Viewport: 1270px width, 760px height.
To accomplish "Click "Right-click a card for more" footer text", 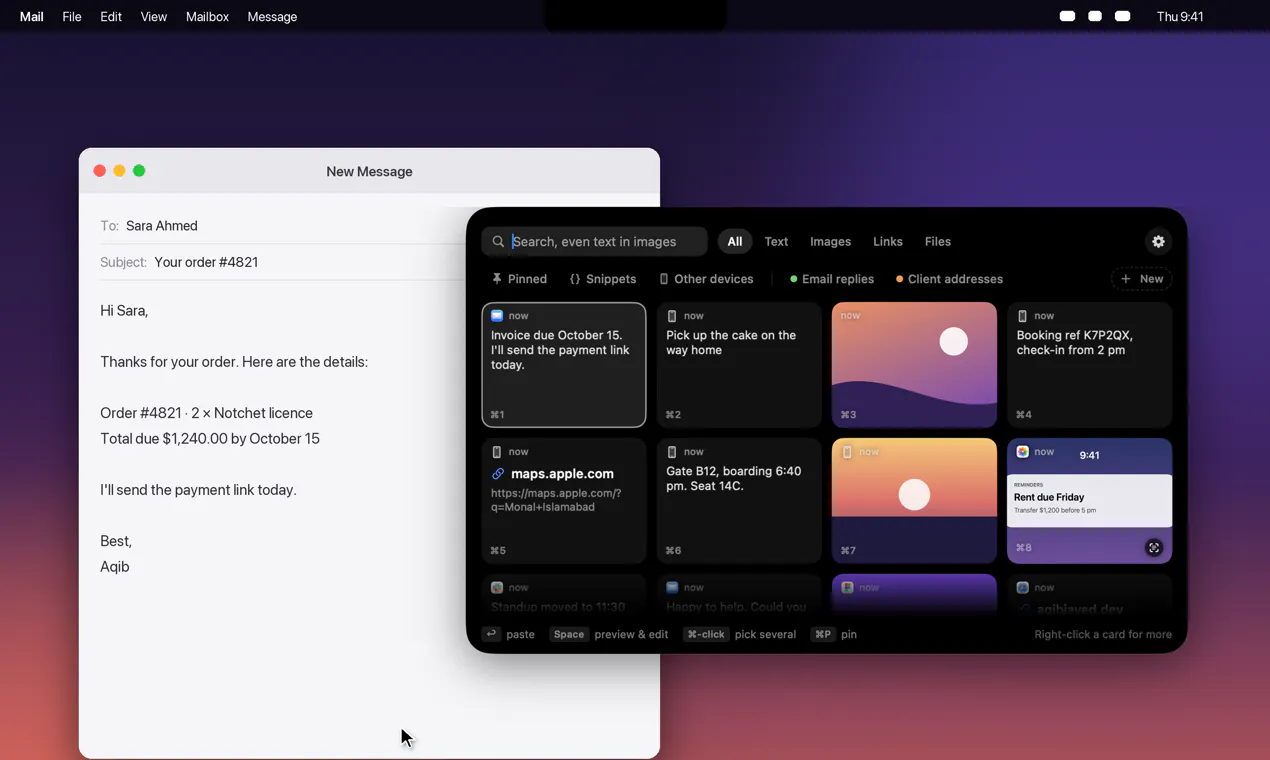I will coord(1103,634).
